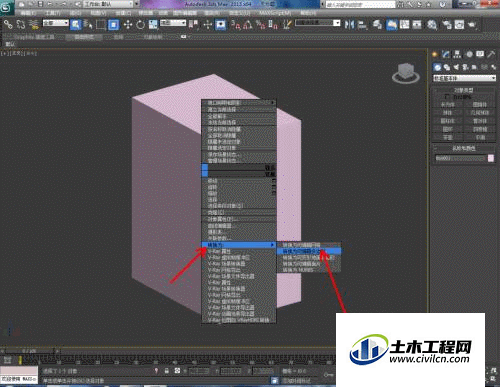This screenshot has width=500, height=387.
Task: Open named selection sets dropdown
Action: pyautogui.click(x=317, y=23)
